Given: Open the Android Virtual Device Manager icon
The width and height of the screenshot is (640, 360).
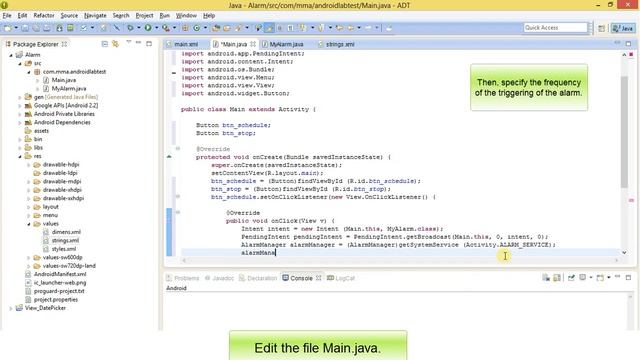Looking at the screenshot, I should click(71, 28).
